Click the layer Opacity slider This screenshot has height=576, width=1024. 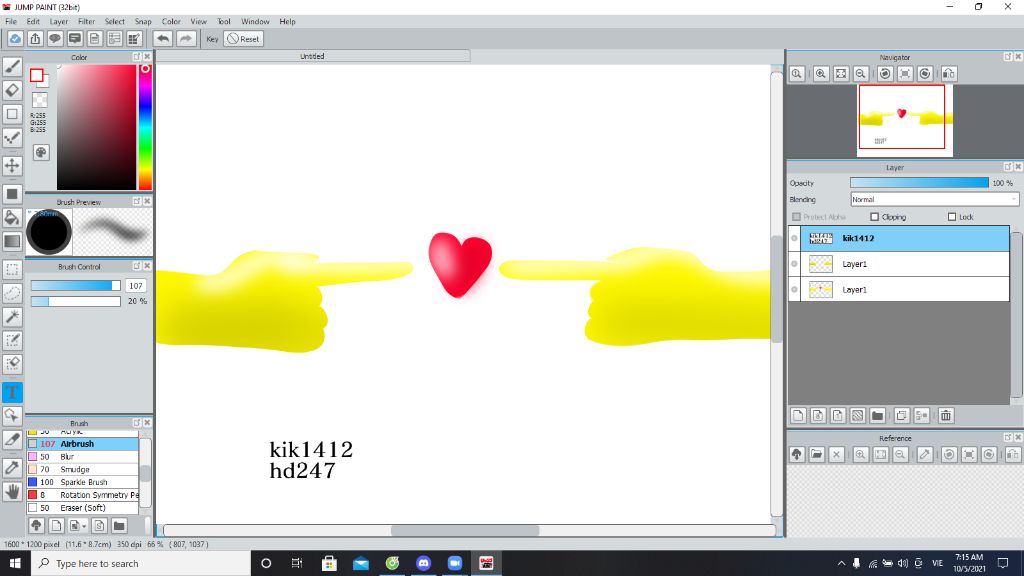[920, 183]
